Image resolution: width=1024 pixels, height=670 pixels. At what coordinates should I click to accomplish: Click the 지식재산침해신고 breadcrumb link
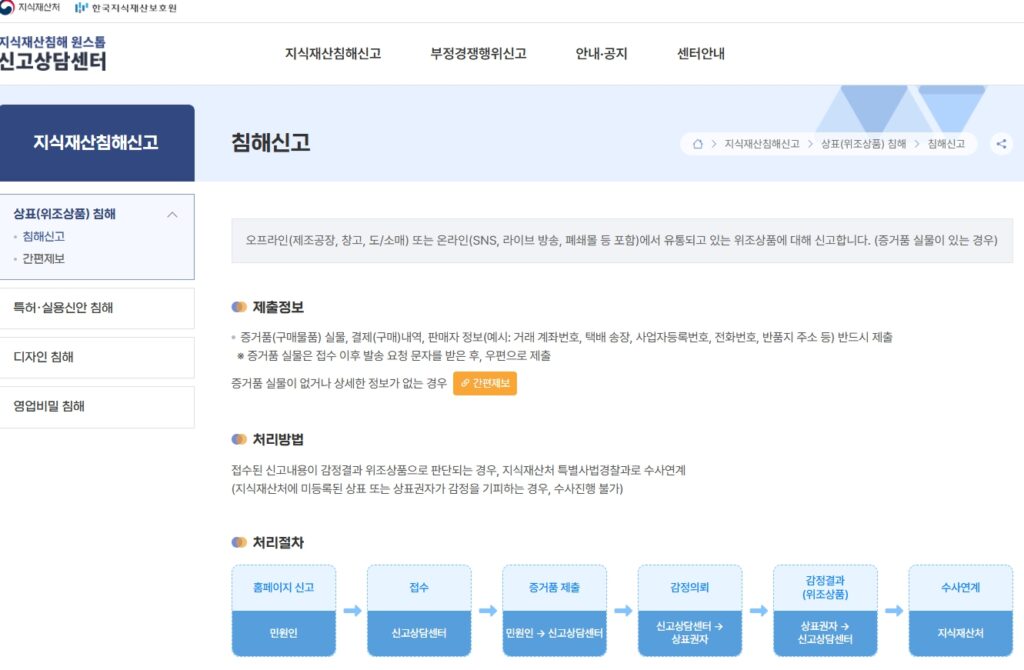click(x=761, y=144)
